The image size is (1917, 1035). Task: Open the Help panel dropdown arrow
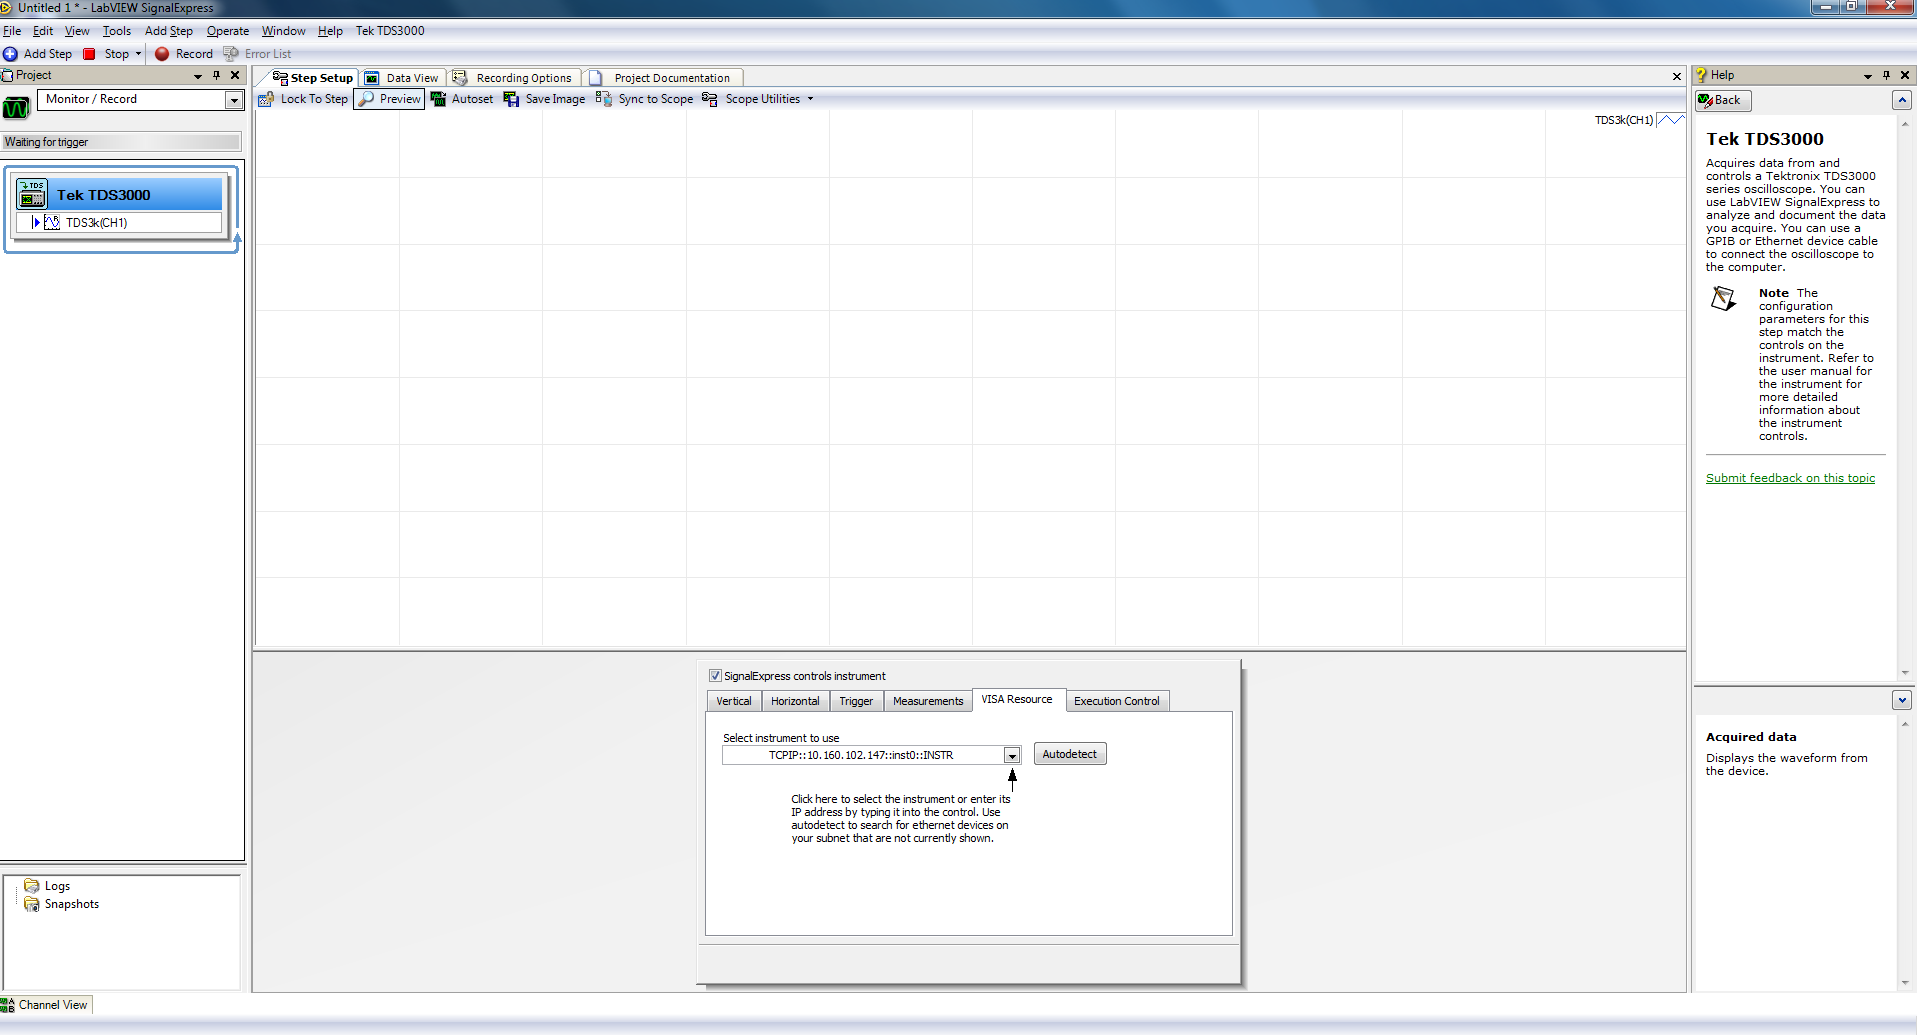[x=1868, y=76]
